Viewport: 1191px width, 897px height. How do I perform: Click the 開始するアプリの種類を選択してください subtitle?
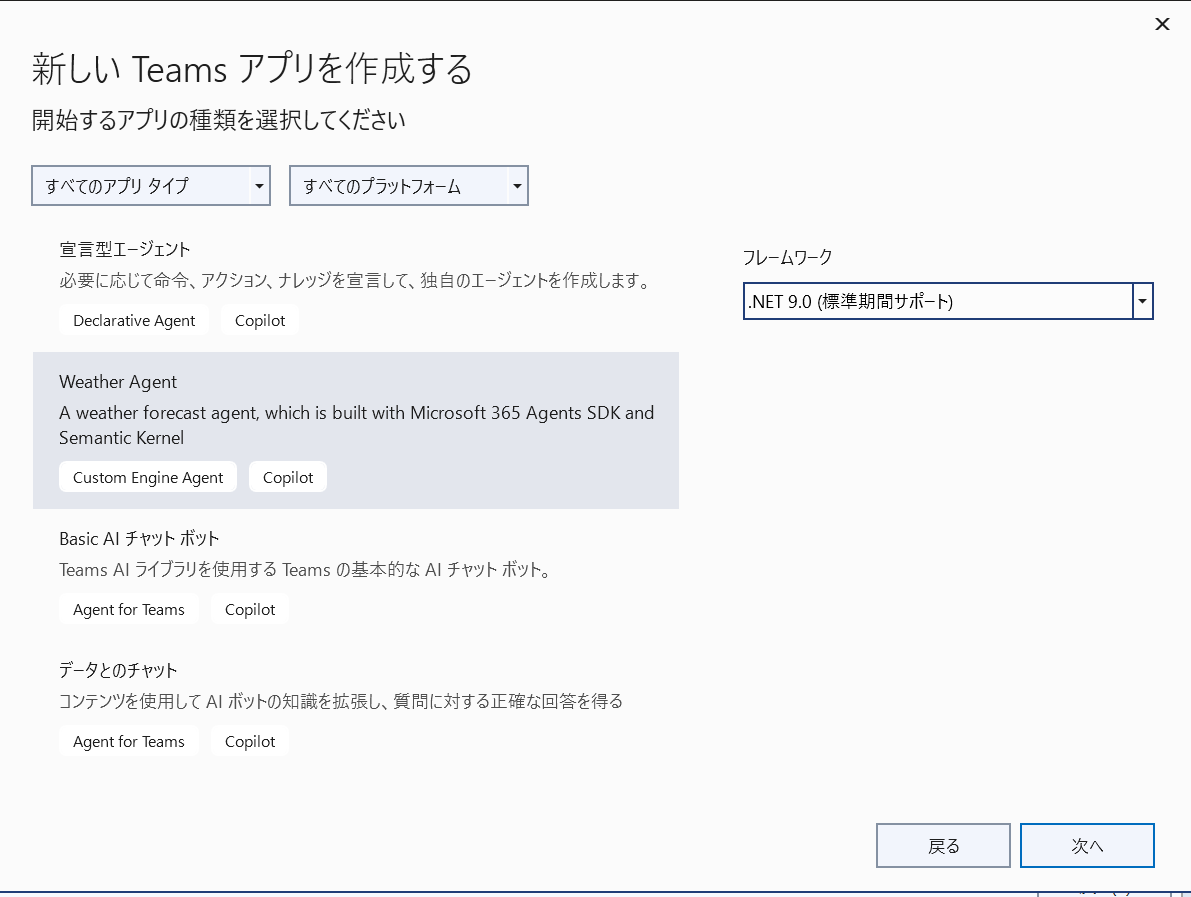[x=219, y=120]
